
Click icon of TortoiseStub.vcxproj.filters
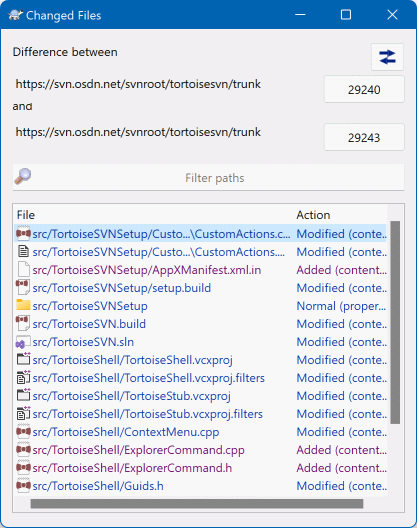click(23, 414)
